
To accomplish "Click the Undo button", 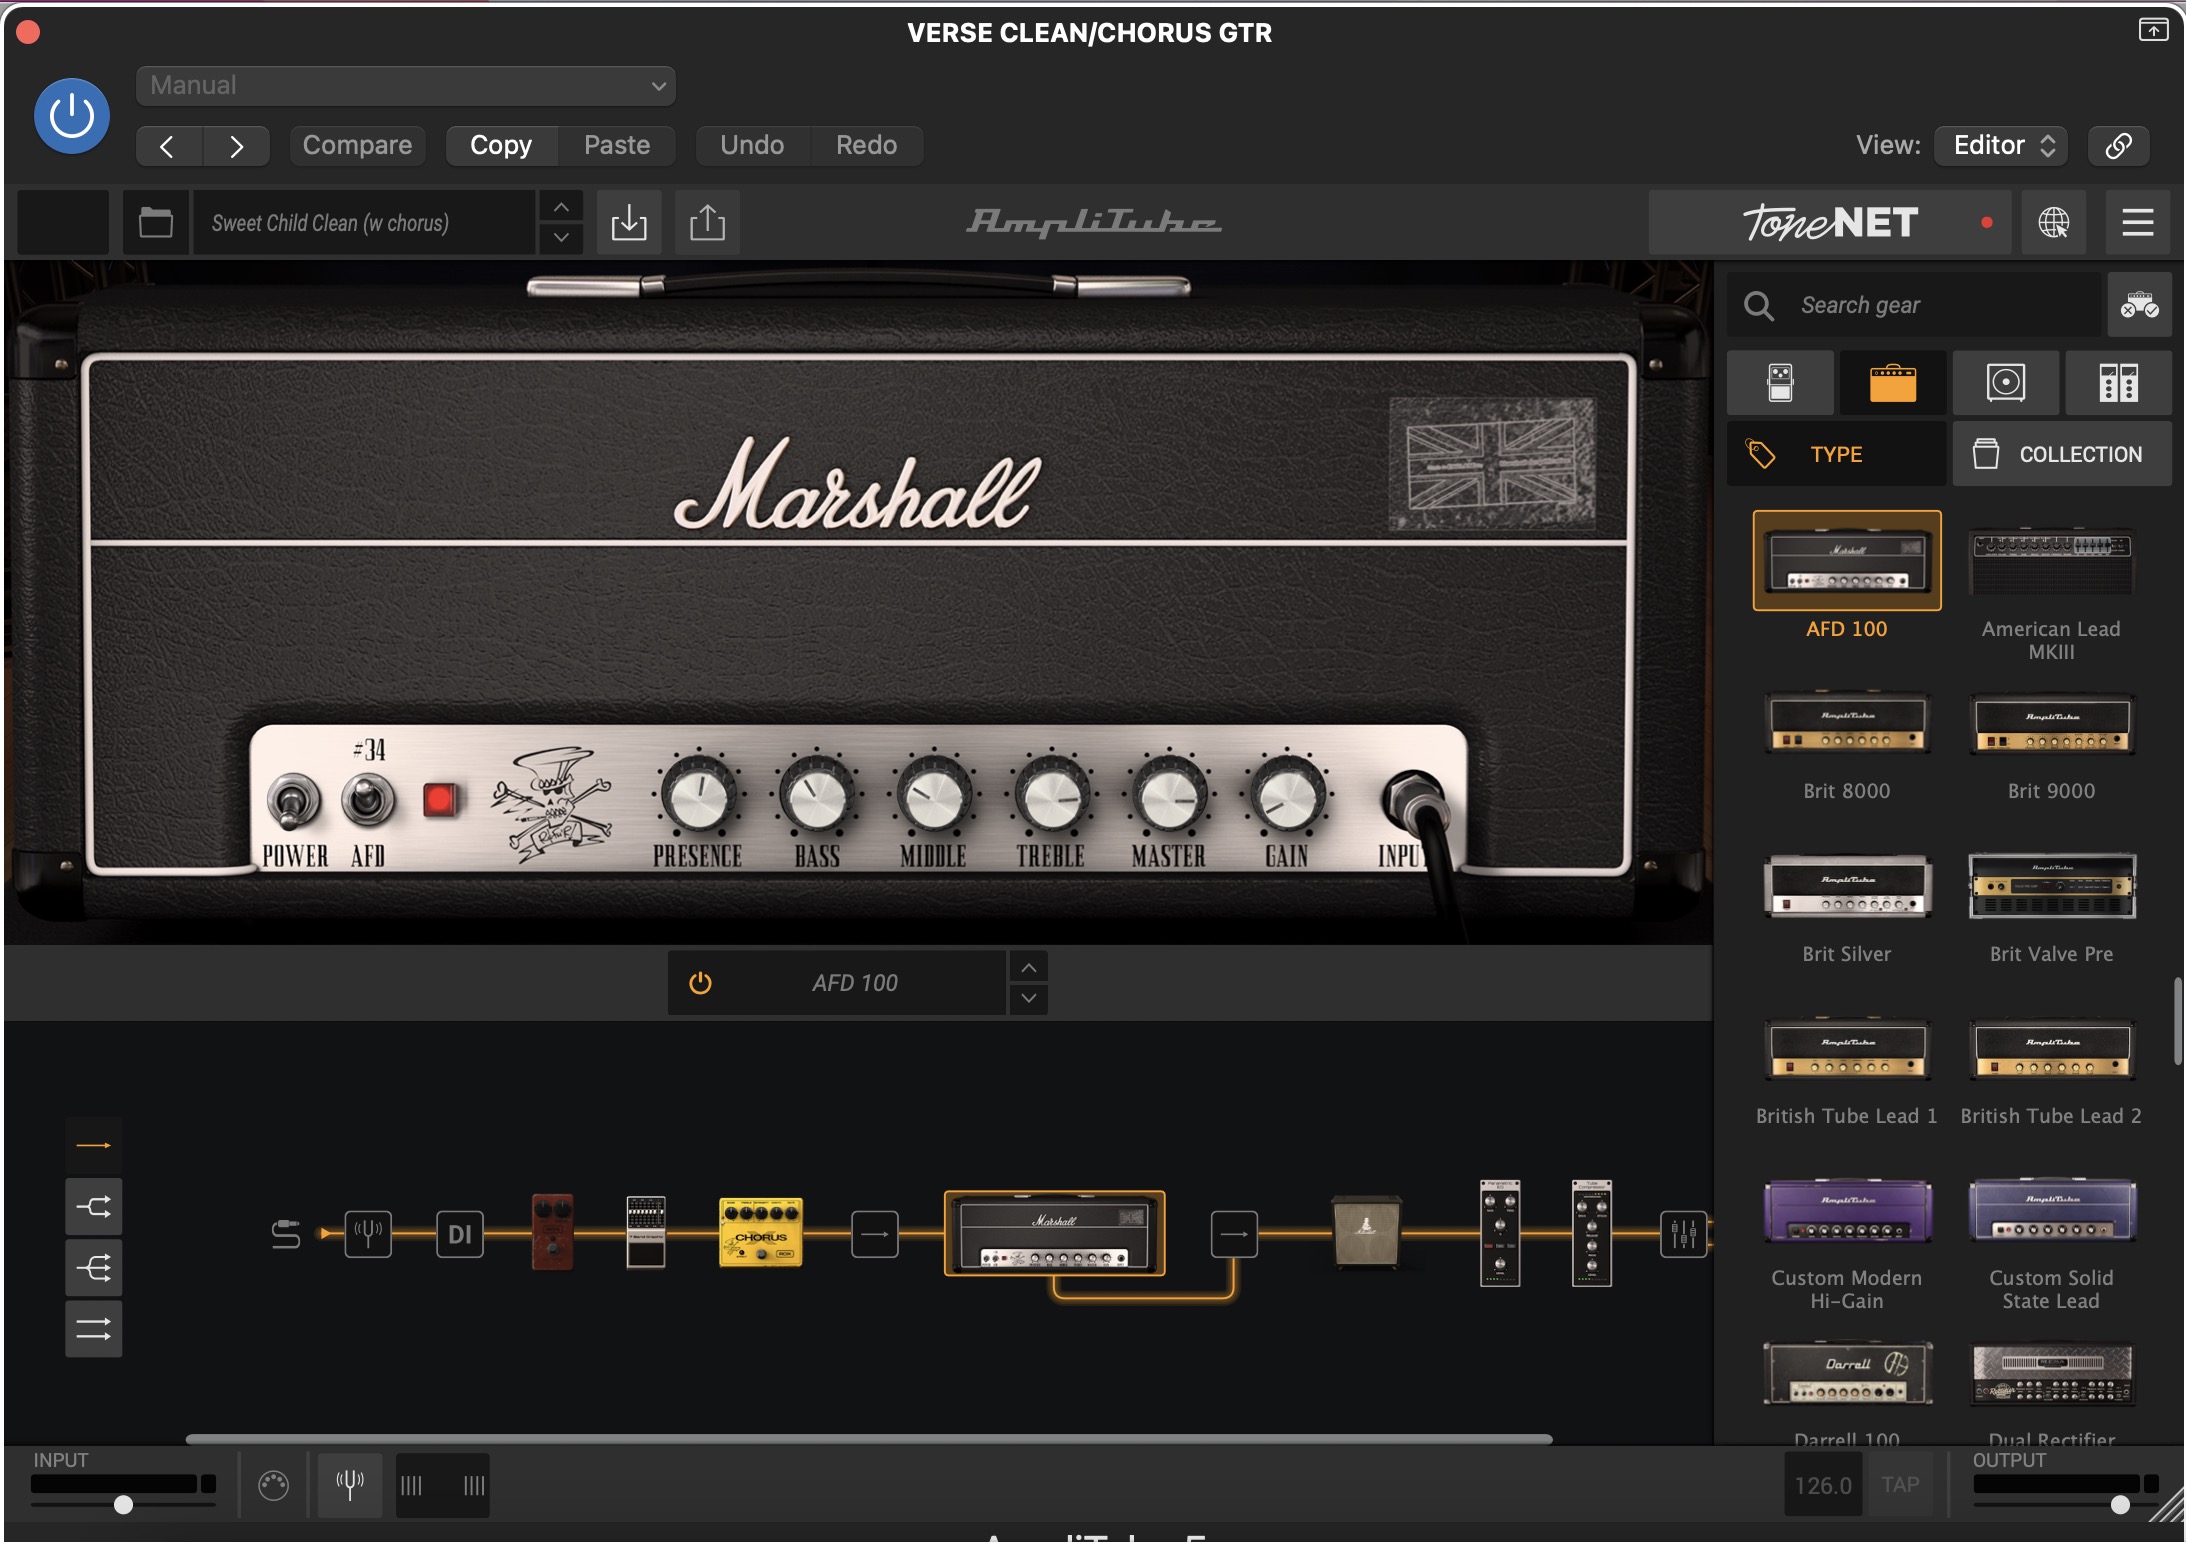I will tap(752, 146).
